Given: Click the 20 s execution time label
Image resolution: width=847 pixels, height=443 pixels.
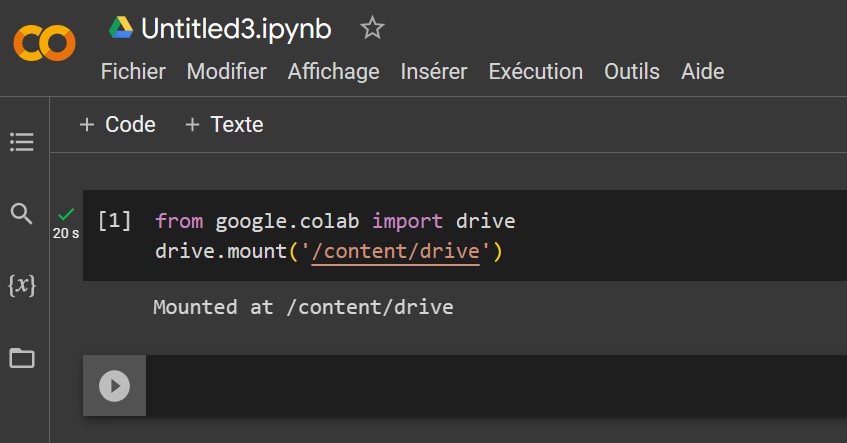Looking at the screenshot, I should point(66,233).
